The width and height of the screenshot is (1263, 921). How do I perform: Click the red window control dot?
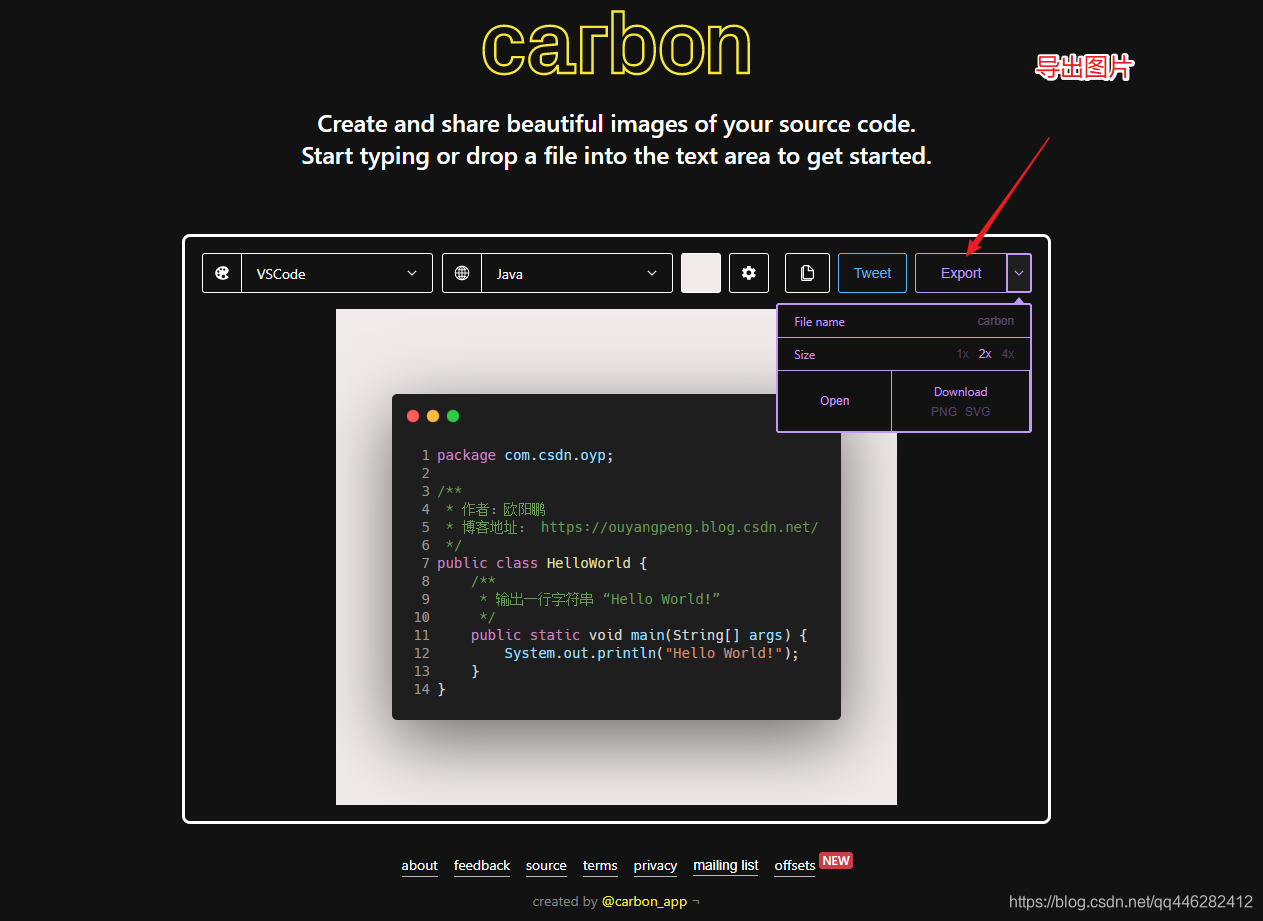pyautogui.click(x=413, y=416)
